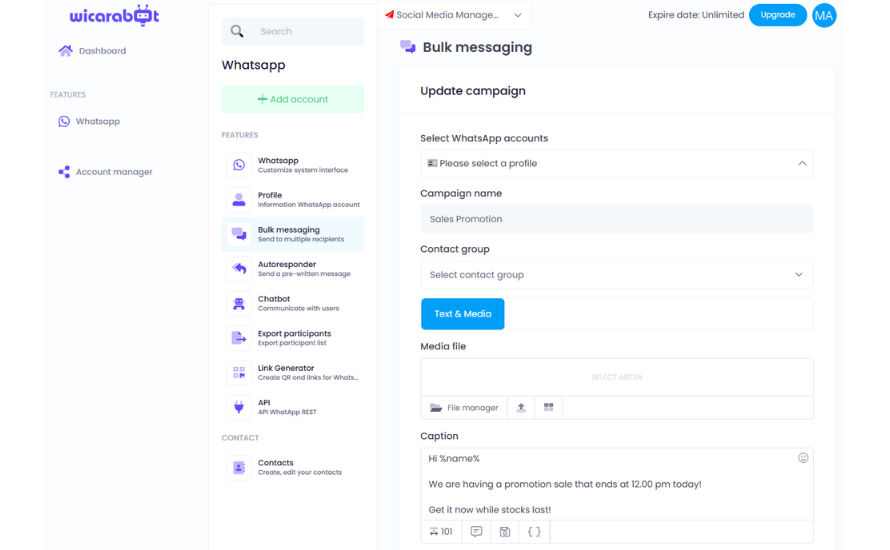Select the Bulk messaging menu item
Screen dimensions: 890x550
tap(293, 234)
